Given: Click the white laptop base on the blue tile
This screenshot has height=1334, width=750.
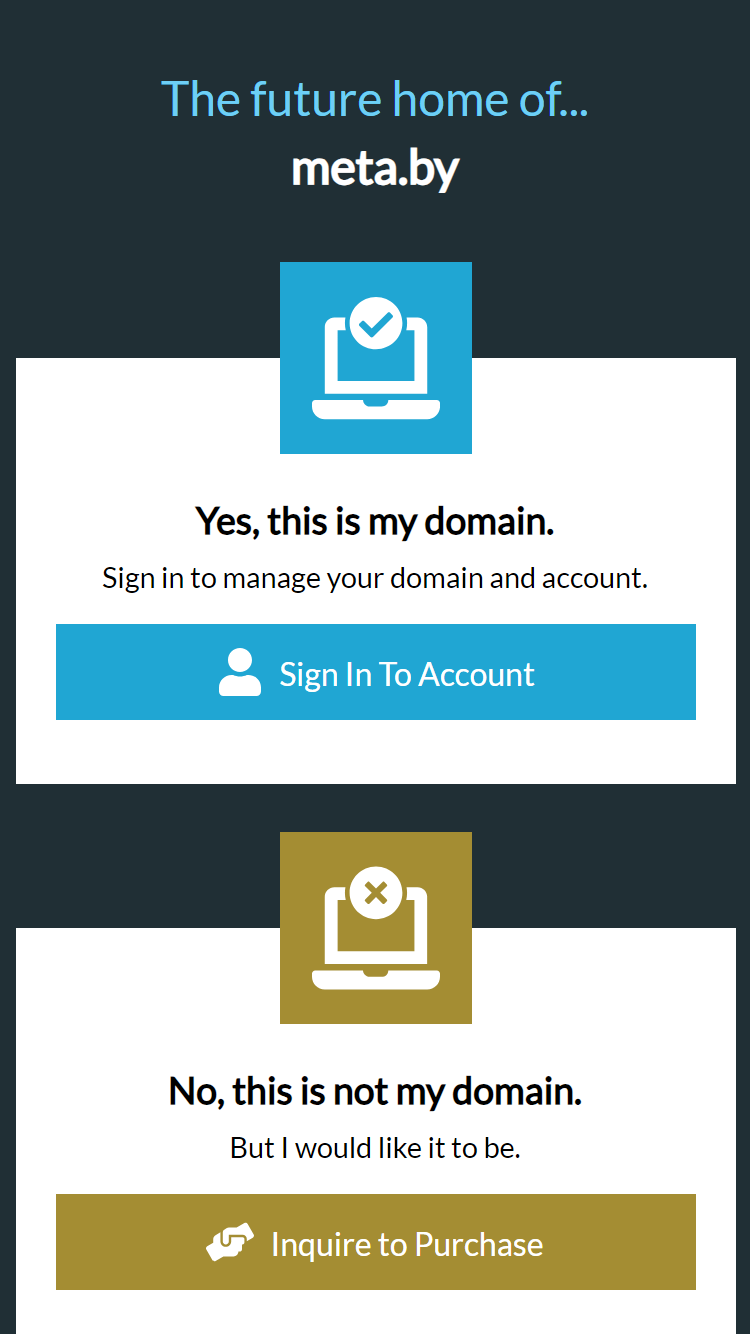Looking at the screenshot, I should click(x=376, y=408).
